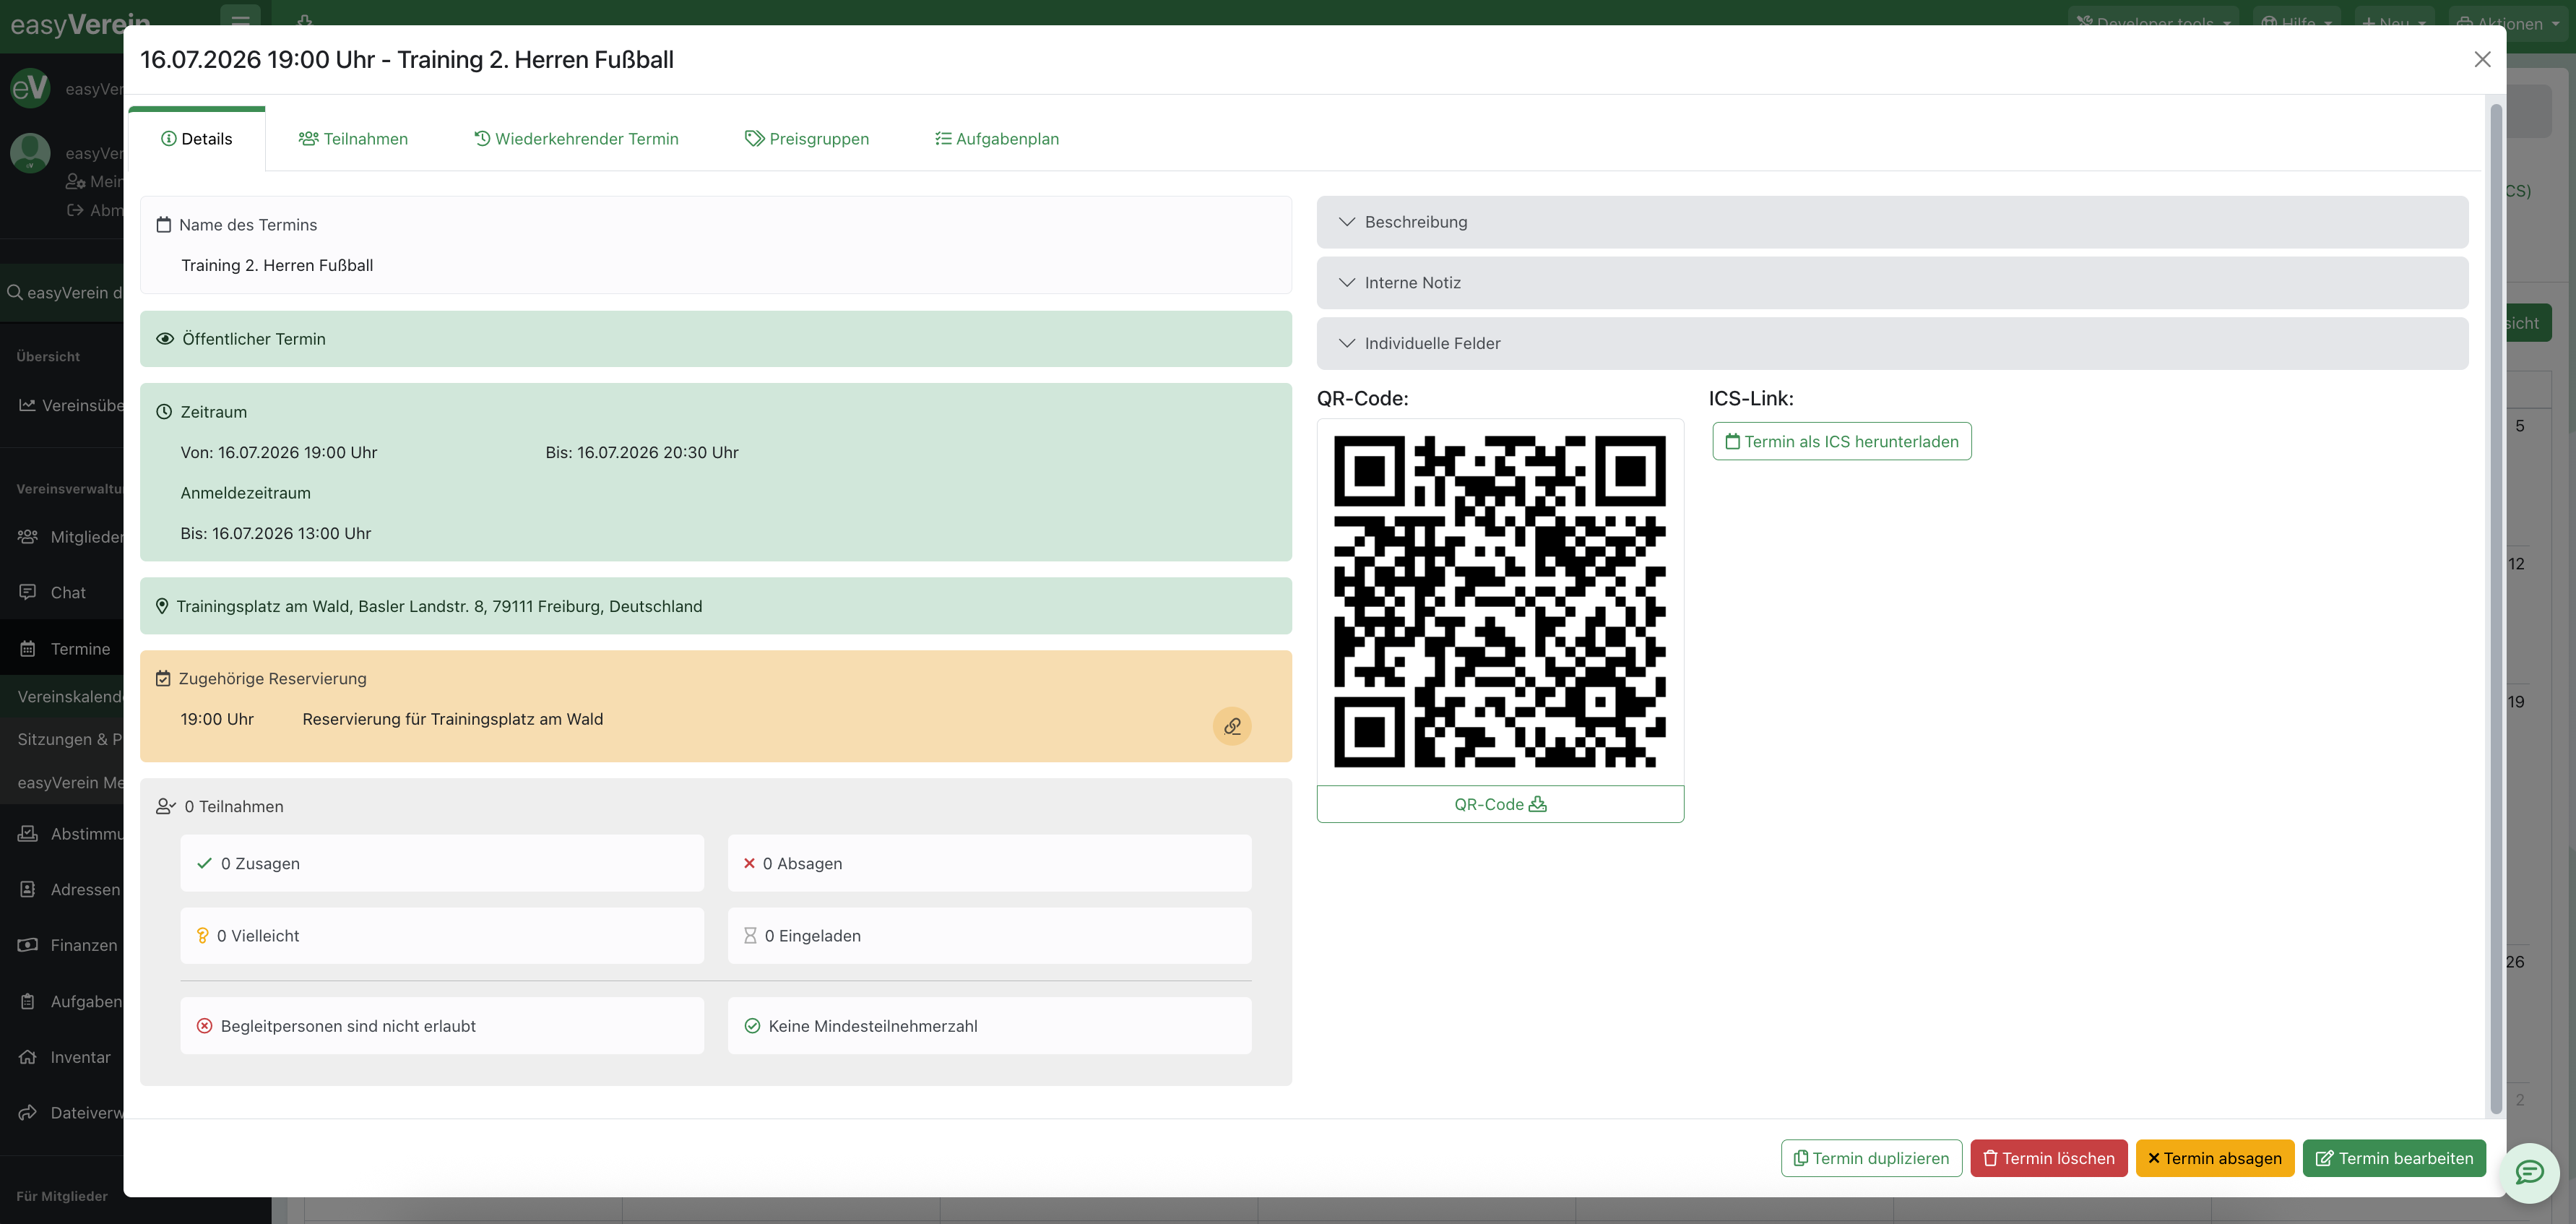The image size is (2576, 1224).
Task: Click the Aufgaben clipboard icon in sidebar
Action: coord(28,1001)
